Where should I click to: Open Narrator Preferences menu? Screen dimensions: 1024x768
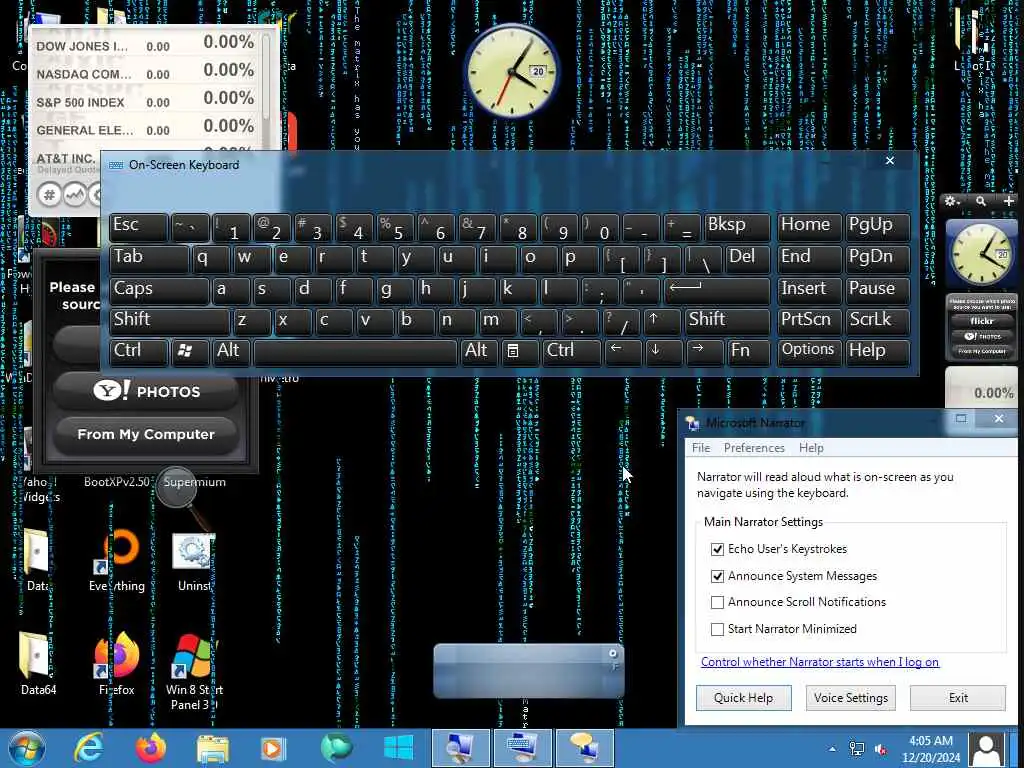tap(754, 448)
